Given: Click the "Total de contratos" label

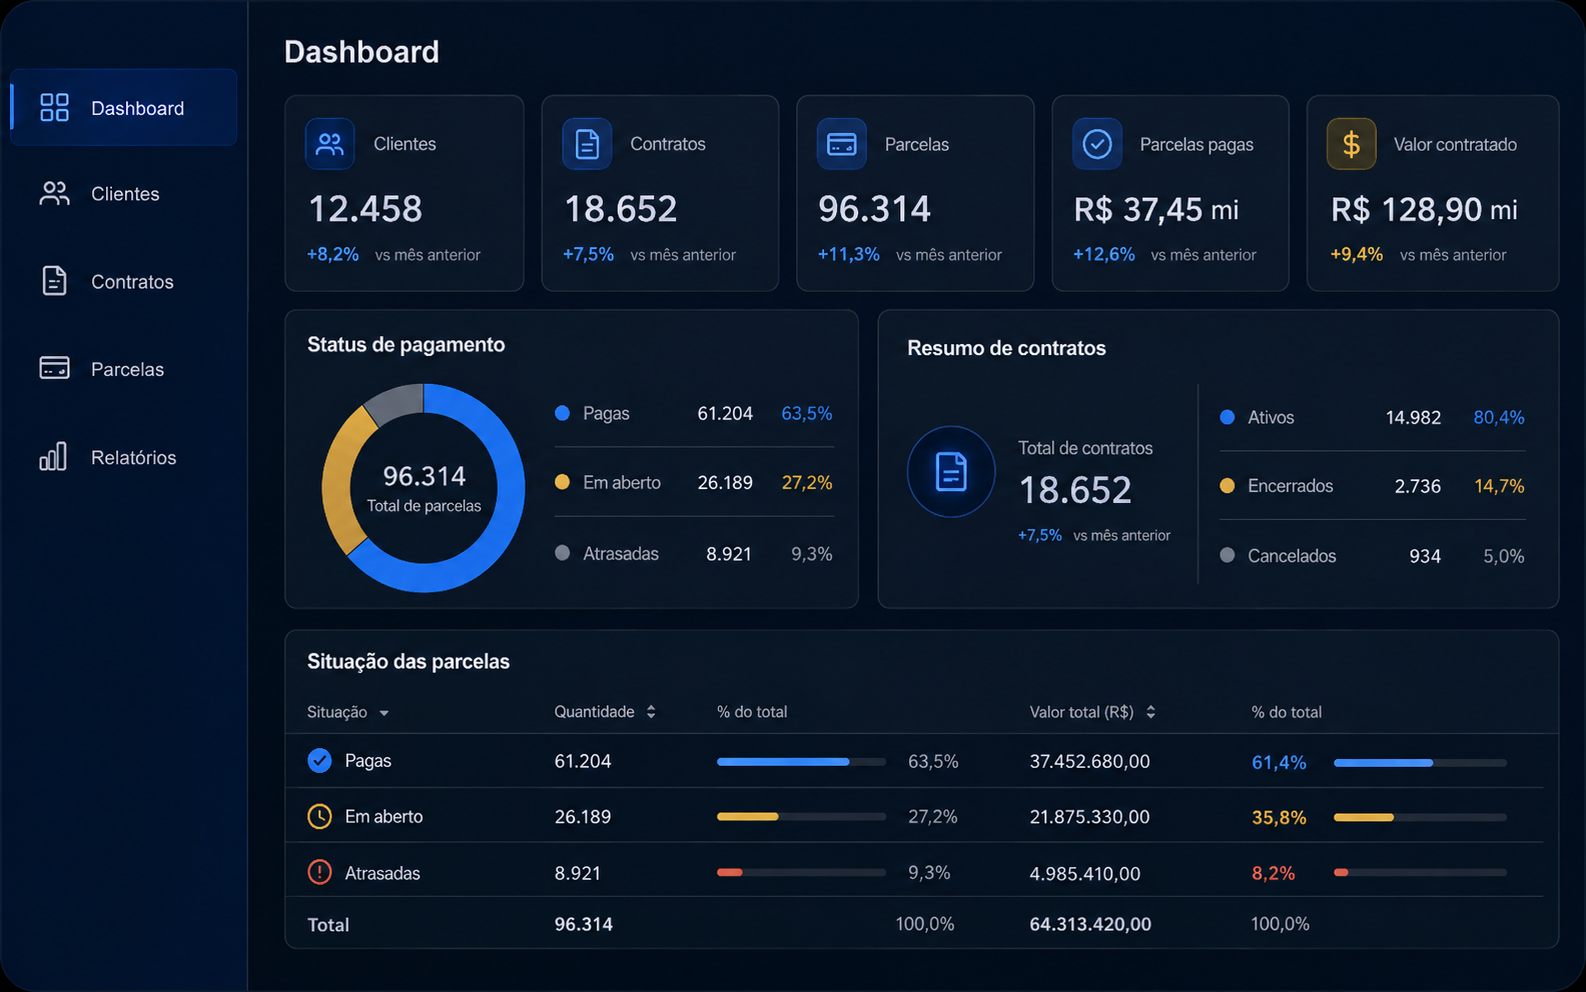Looking at the screenshot, I should [x=1085, y=448].
